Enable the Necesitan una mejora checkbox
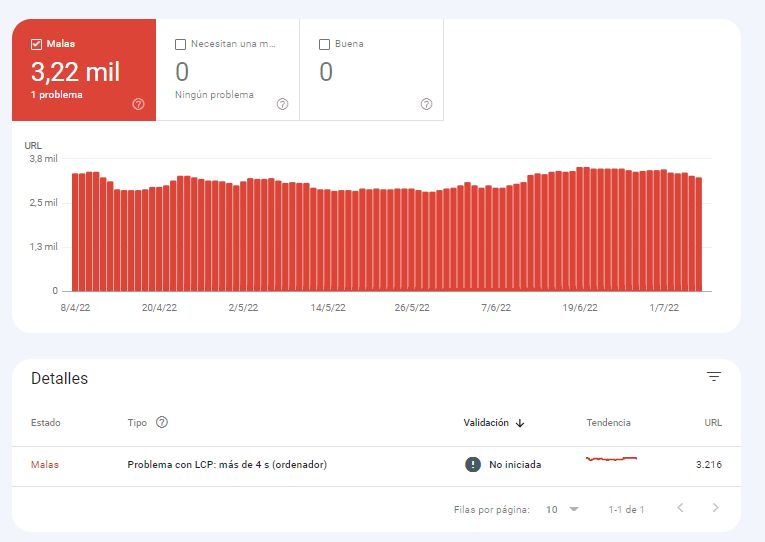 (180, 44)
